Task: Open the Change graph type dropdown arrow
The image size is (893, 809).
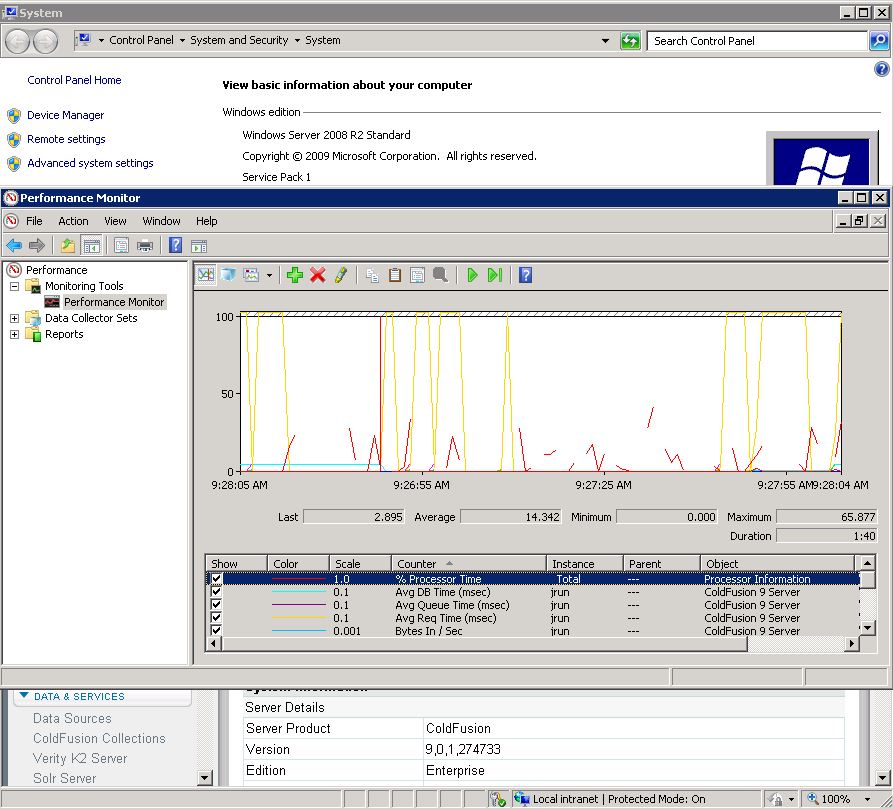Action: pyautogui.click(x=269, y=275)
